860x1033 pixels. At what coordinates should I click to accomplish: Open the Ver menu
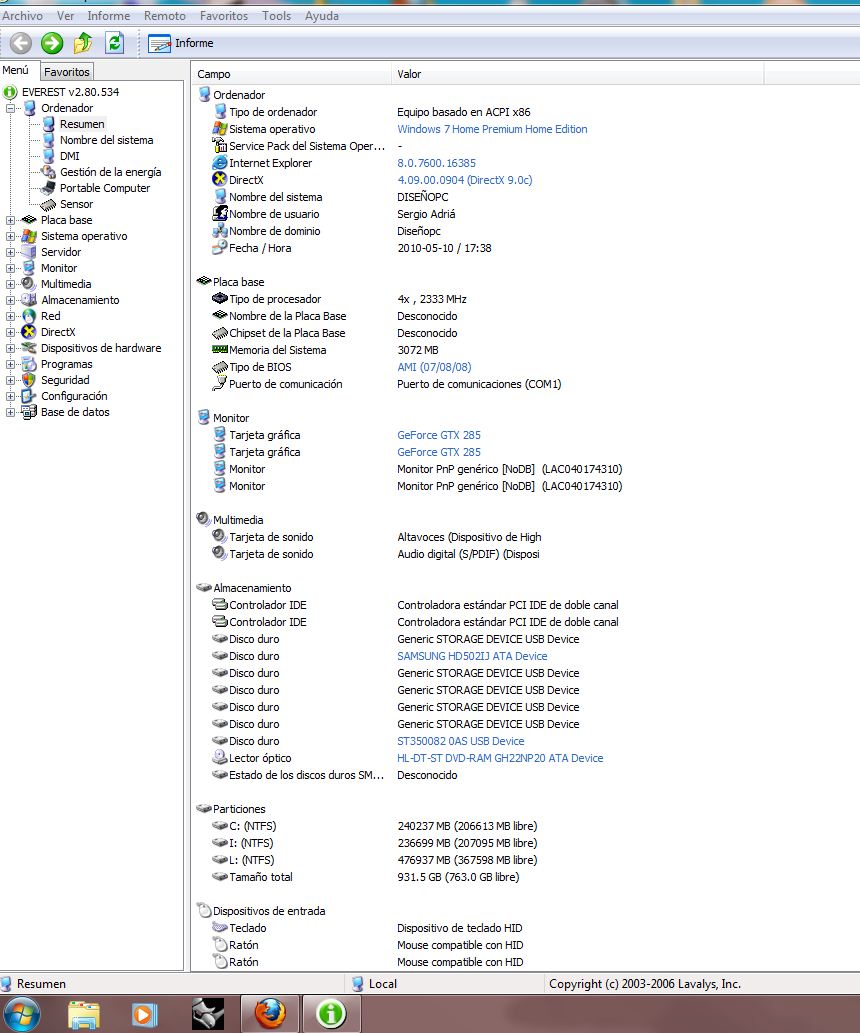tap(65, 16)
